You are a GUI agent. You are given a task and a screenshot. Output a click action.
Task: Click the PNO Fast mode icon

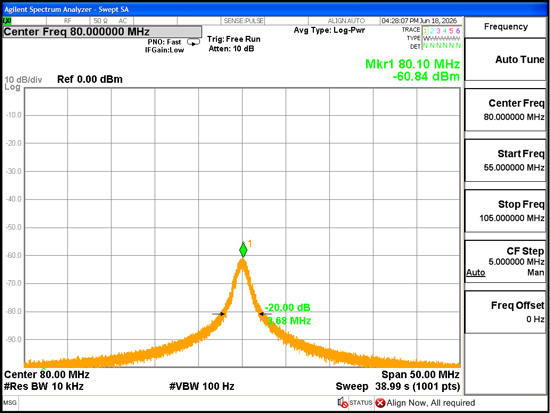click(193, 42)
